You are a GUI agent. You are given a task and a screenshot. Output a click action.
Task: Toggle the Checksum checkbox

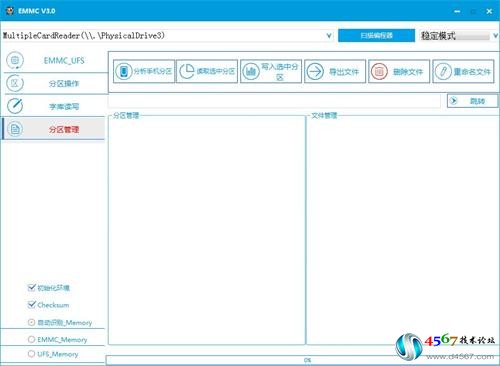pyautogui.click(x=32, y=304)
